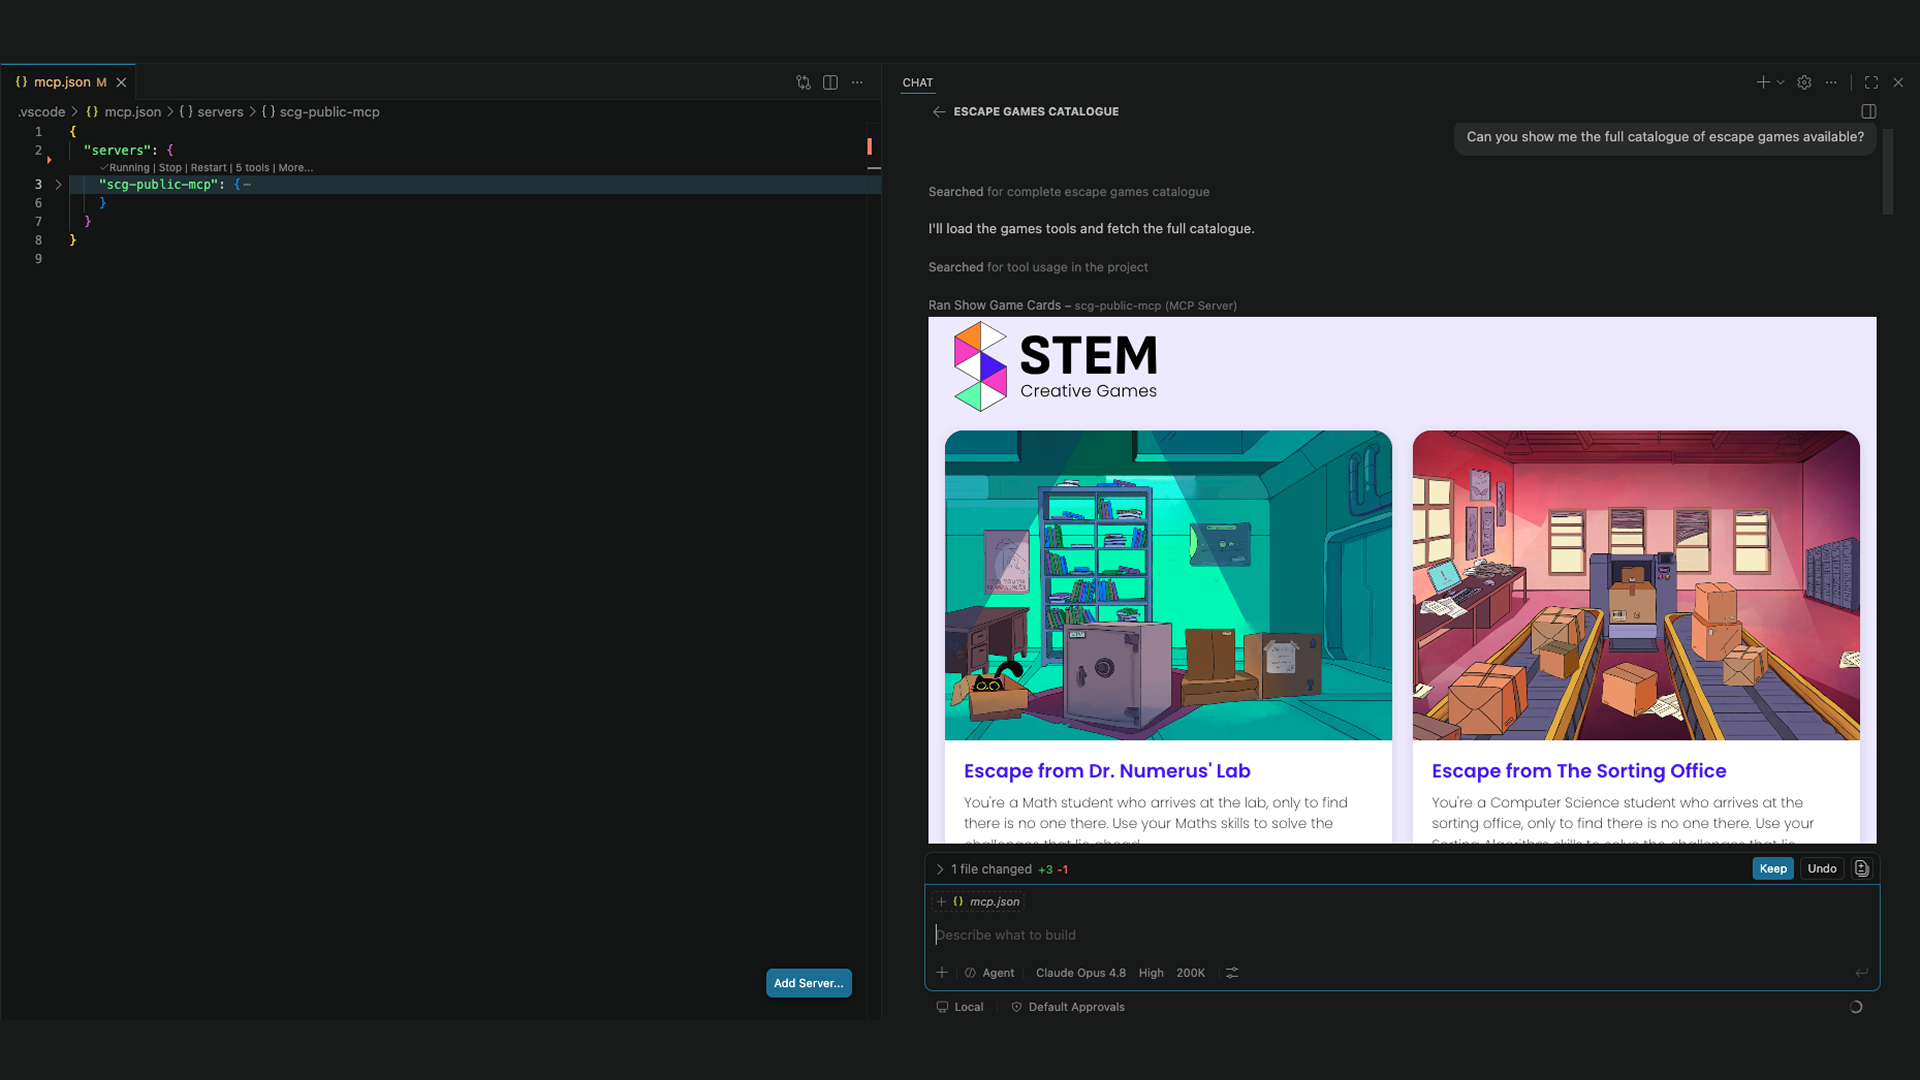Open 'Escape from The Sorting Office' title link
Image resolution: width=1920 pixels, height=1080 pixels.
[x=1578, y=771]
